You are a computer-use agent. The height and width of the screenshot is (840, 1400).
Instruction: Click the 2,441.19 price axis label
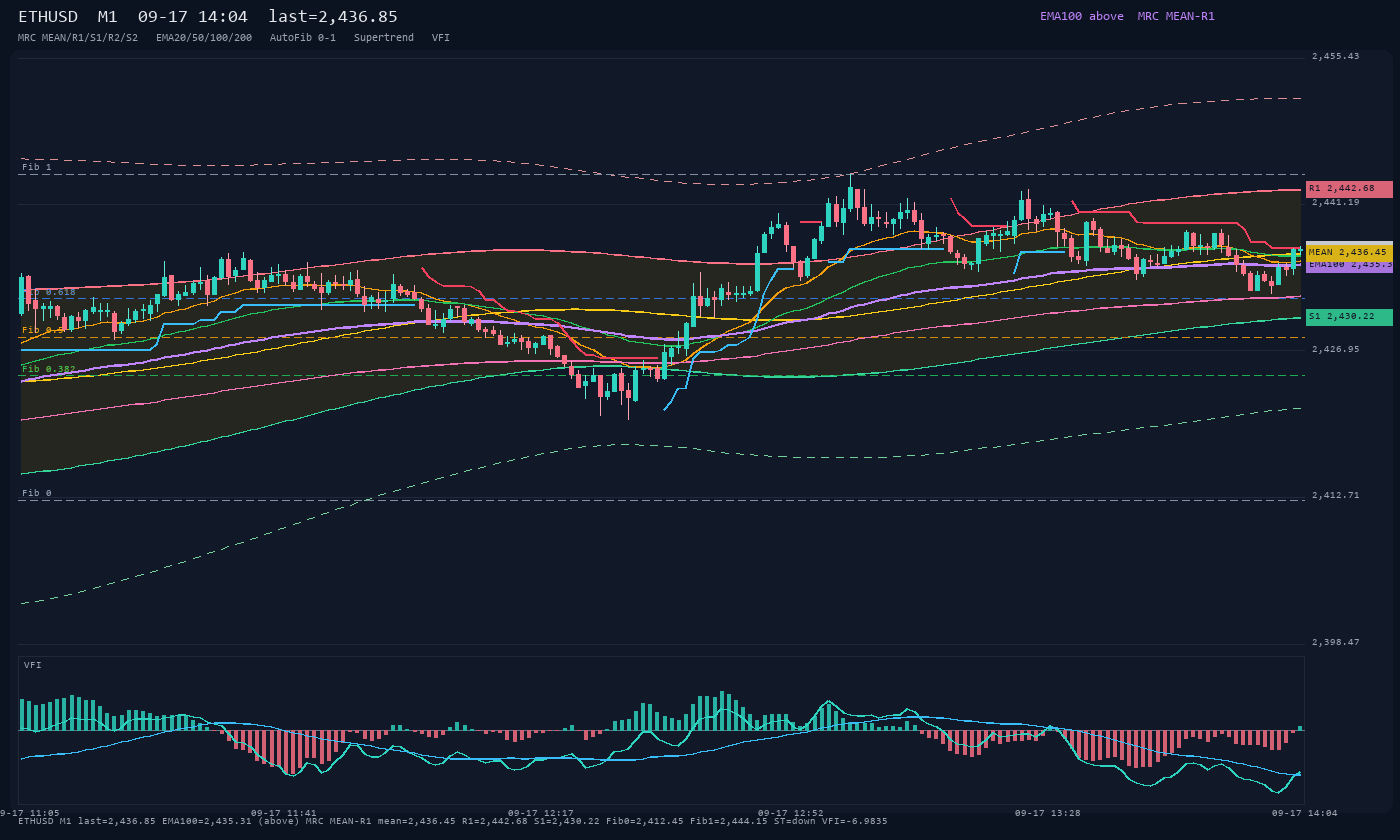(1336, 202)
